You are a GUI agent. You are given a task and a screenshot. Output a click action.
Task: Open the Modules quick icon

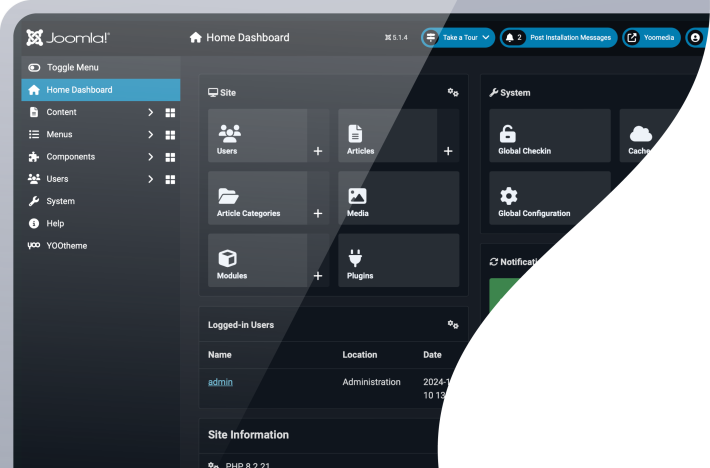click(257, 260)
